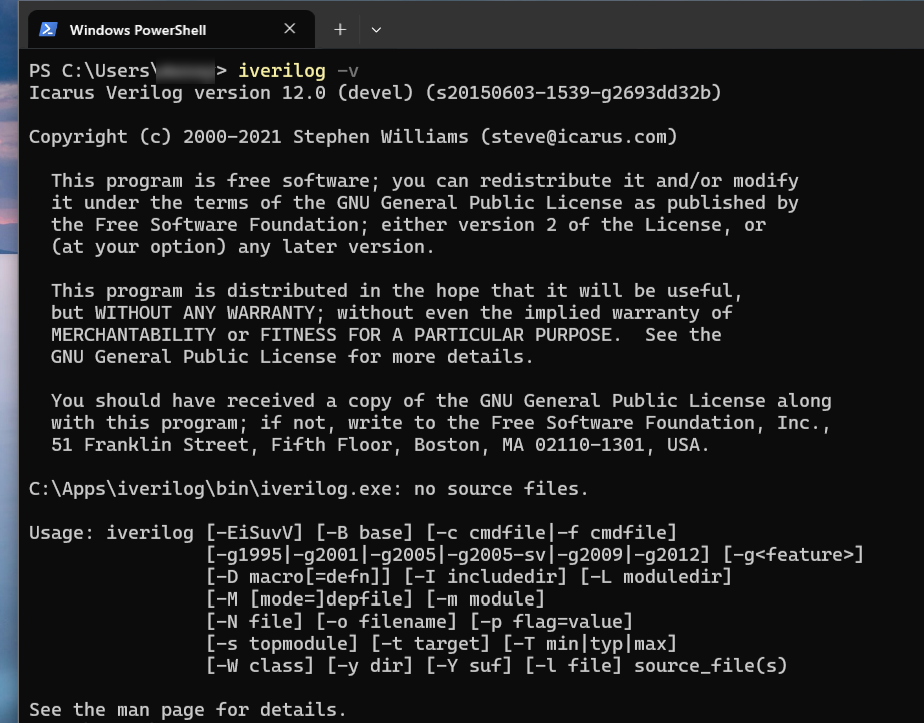
Task: Click the '-v' flag in the command line
Action: (348, 71)
